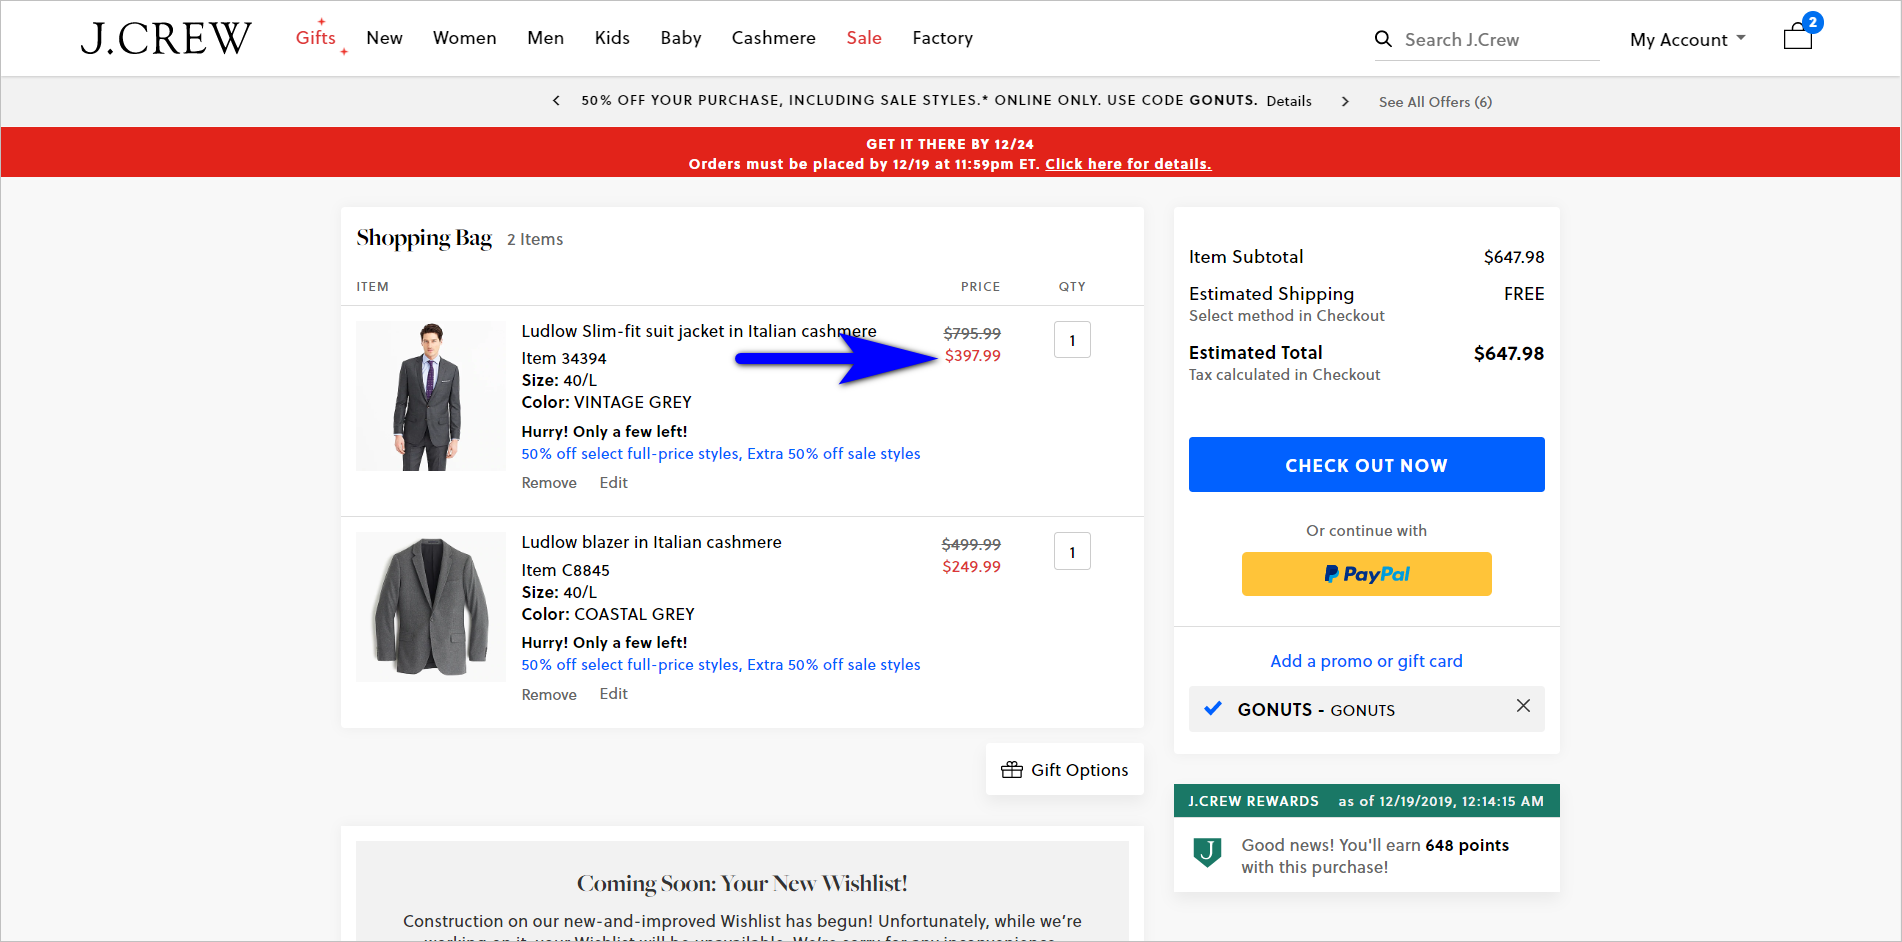Image resolution: width=1902 pixels, height=942 pixels.
Task: Click the J.Crew Rewards shield icon
Action: (1207, 853)
